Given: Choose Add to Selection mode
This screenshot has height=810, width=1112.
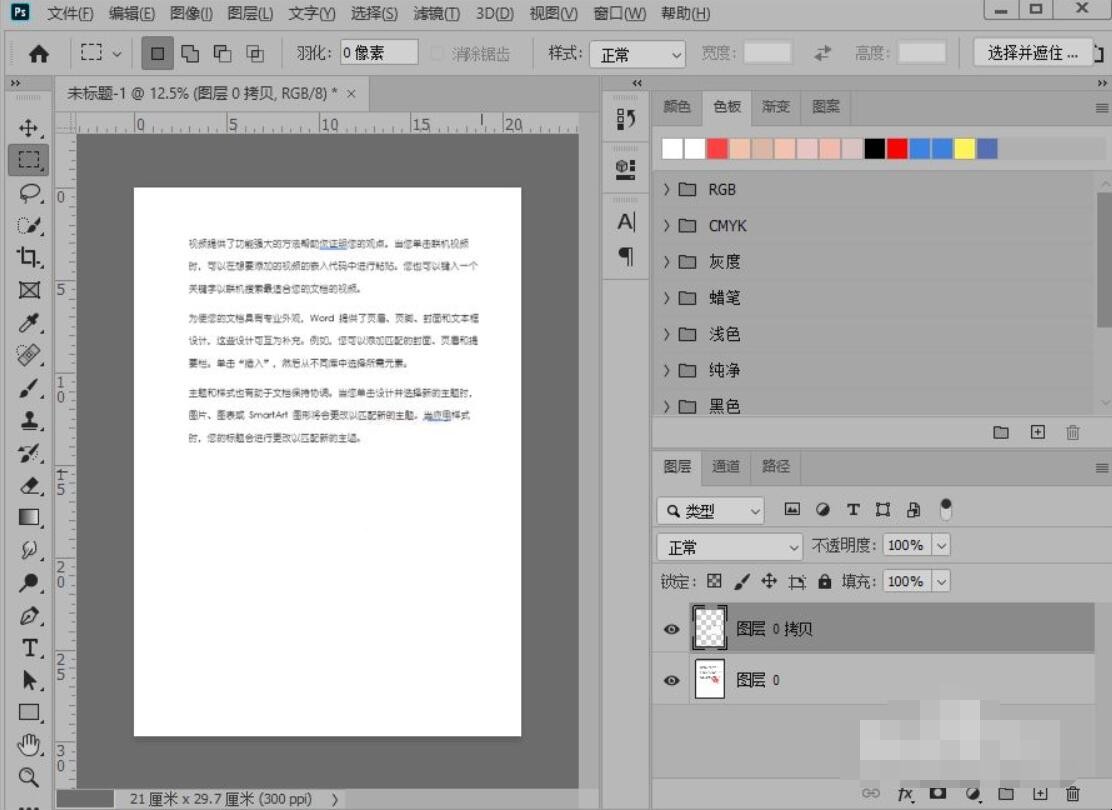Looking at the screenshot, I should pos(190,54).
